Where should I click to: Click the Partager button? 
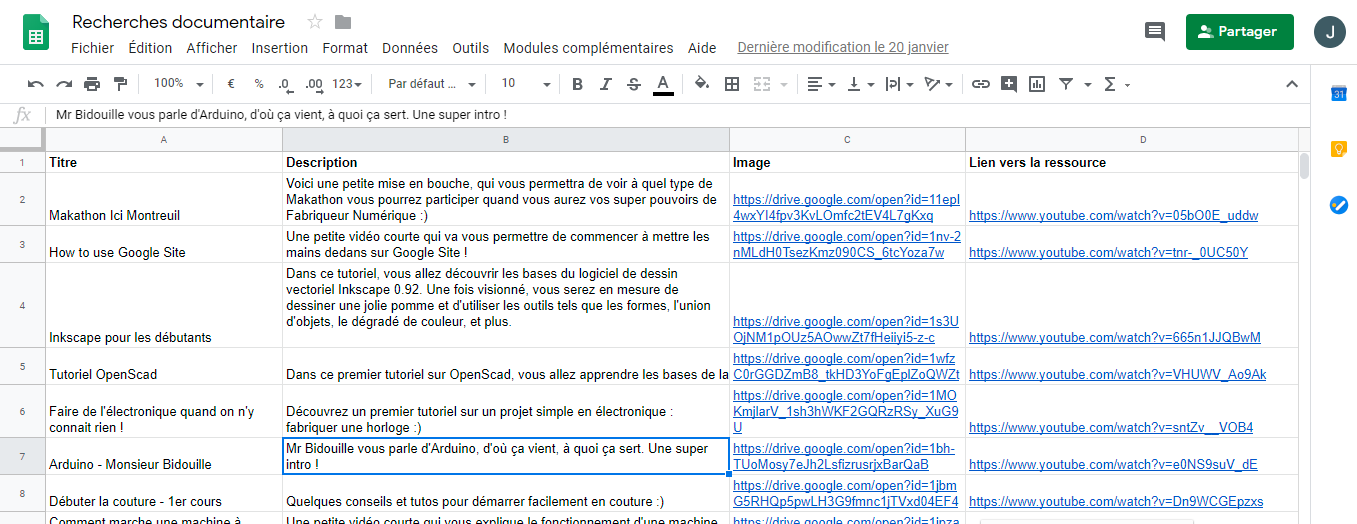(1239, 32)
